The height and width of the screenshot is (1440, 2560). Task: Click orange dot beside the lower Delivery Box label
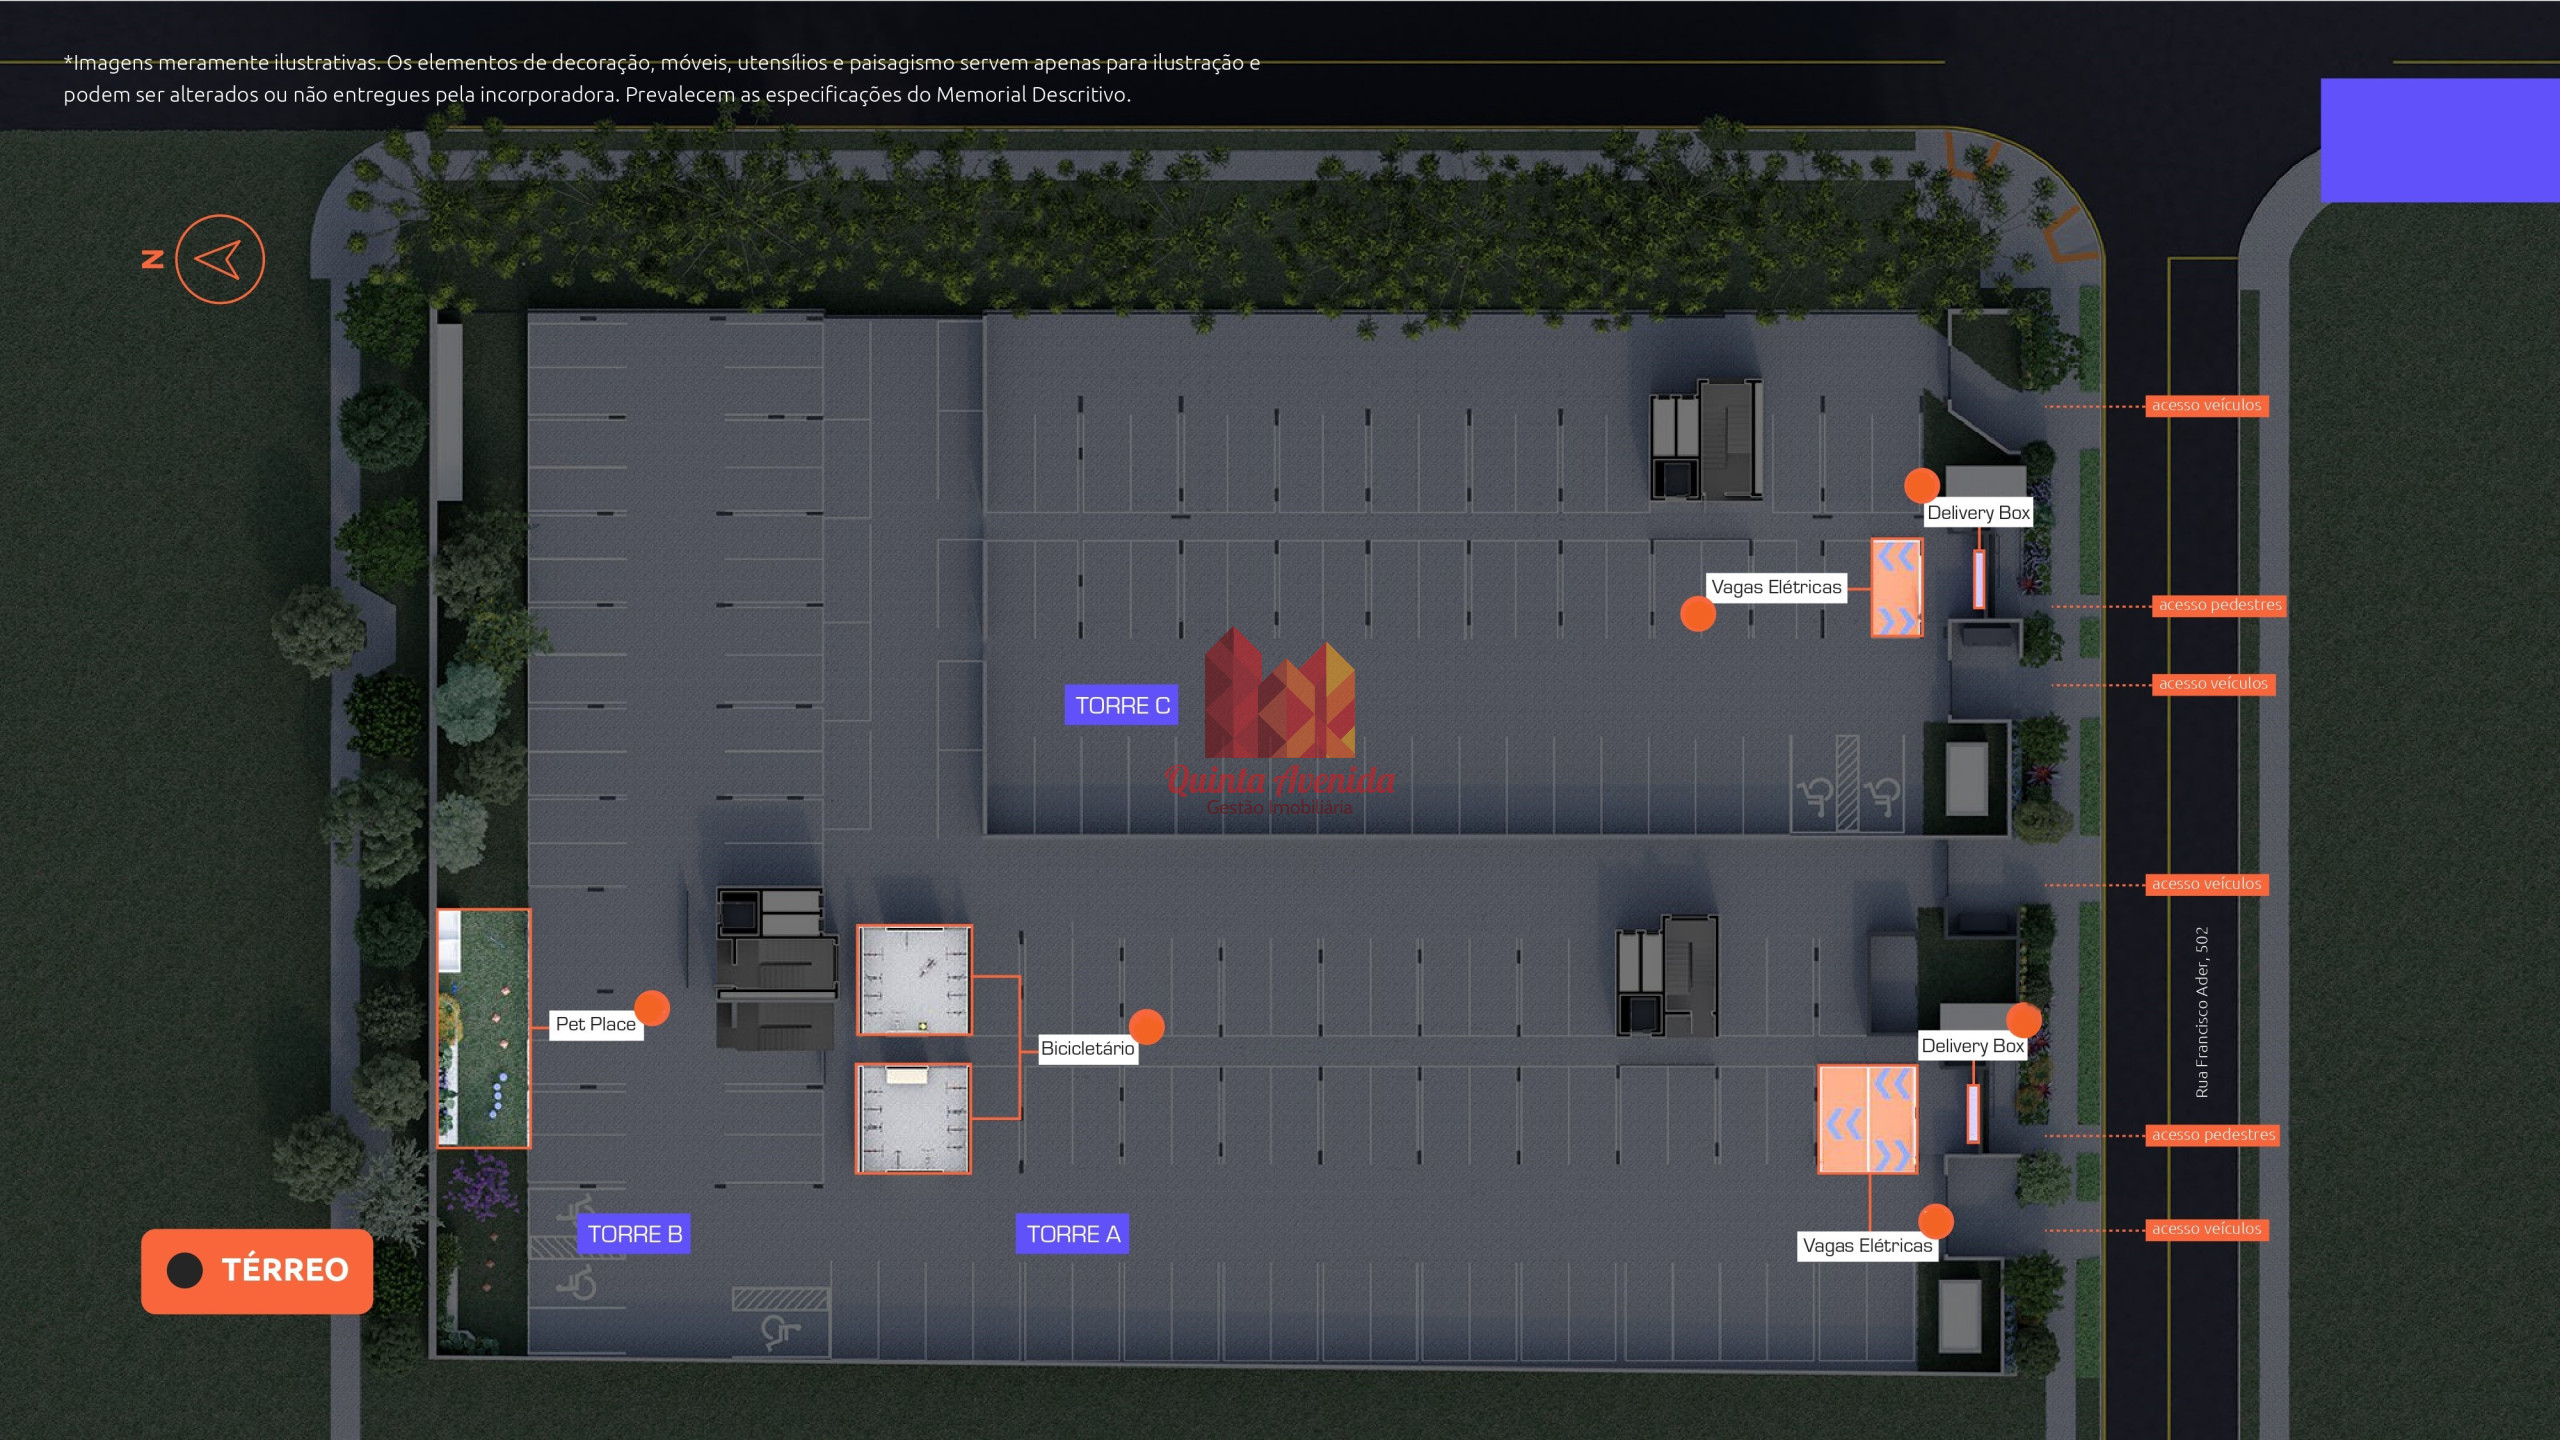[2024, 1020]
